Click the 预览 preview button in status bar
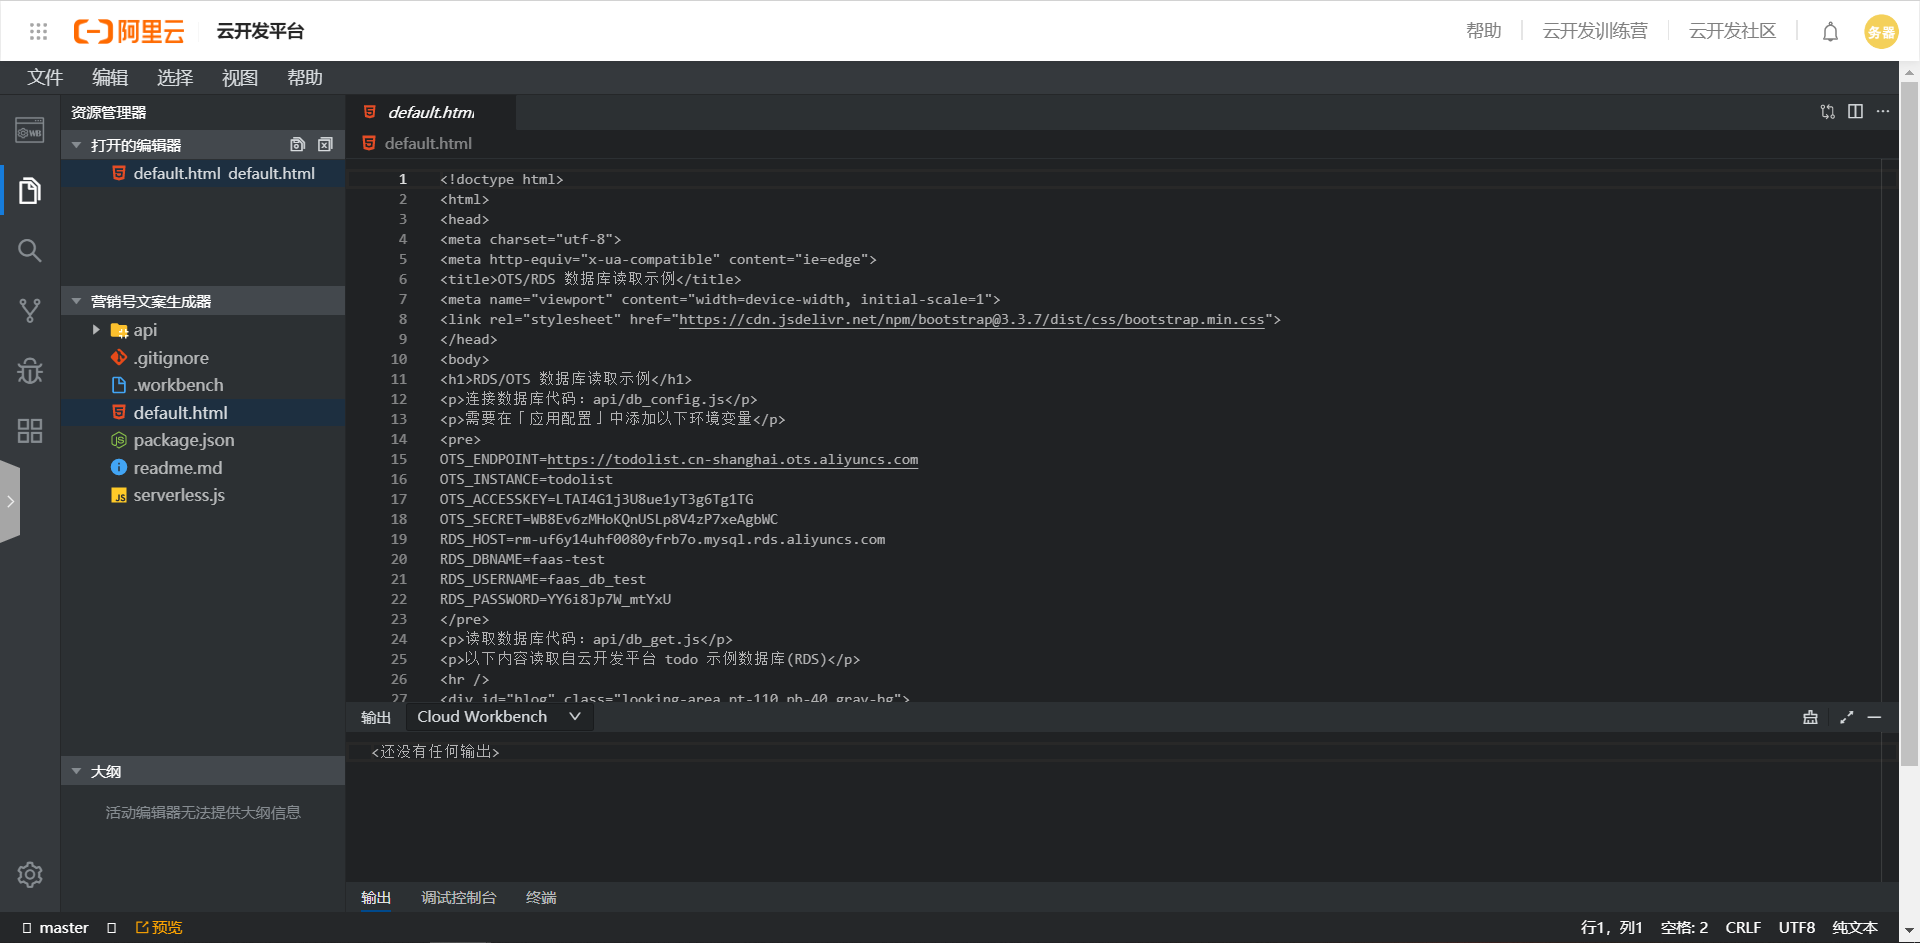This screenshot has height=943, width=1920. 159,928
